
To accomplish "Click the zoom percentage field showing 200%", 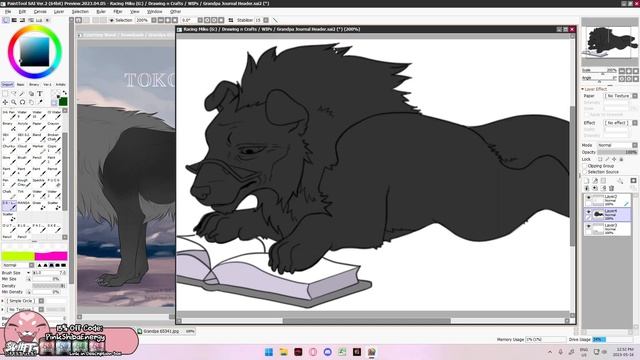I will (142, 20).
